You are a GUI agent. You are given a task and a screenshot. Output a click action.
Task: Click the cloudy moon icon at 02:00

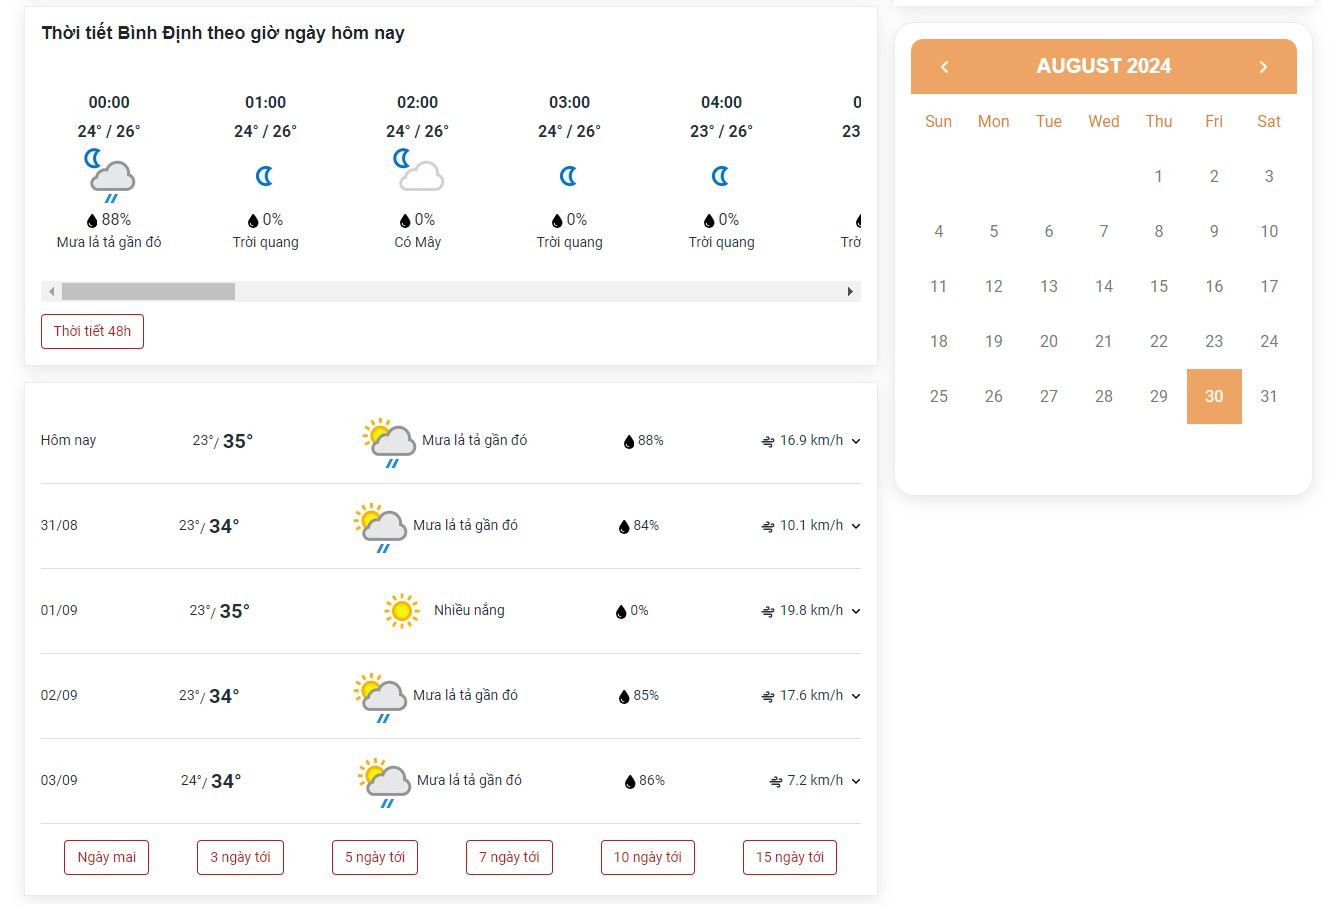pos(418,170)
